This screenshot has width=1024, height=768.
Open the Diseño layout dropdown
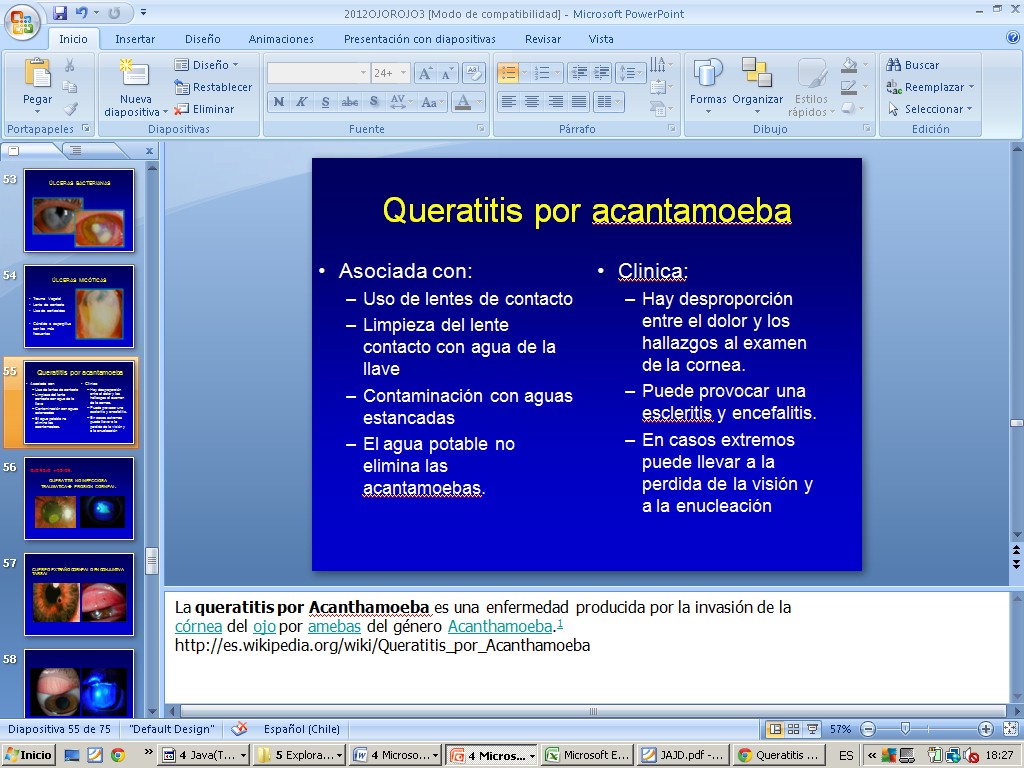click(208, 65)
